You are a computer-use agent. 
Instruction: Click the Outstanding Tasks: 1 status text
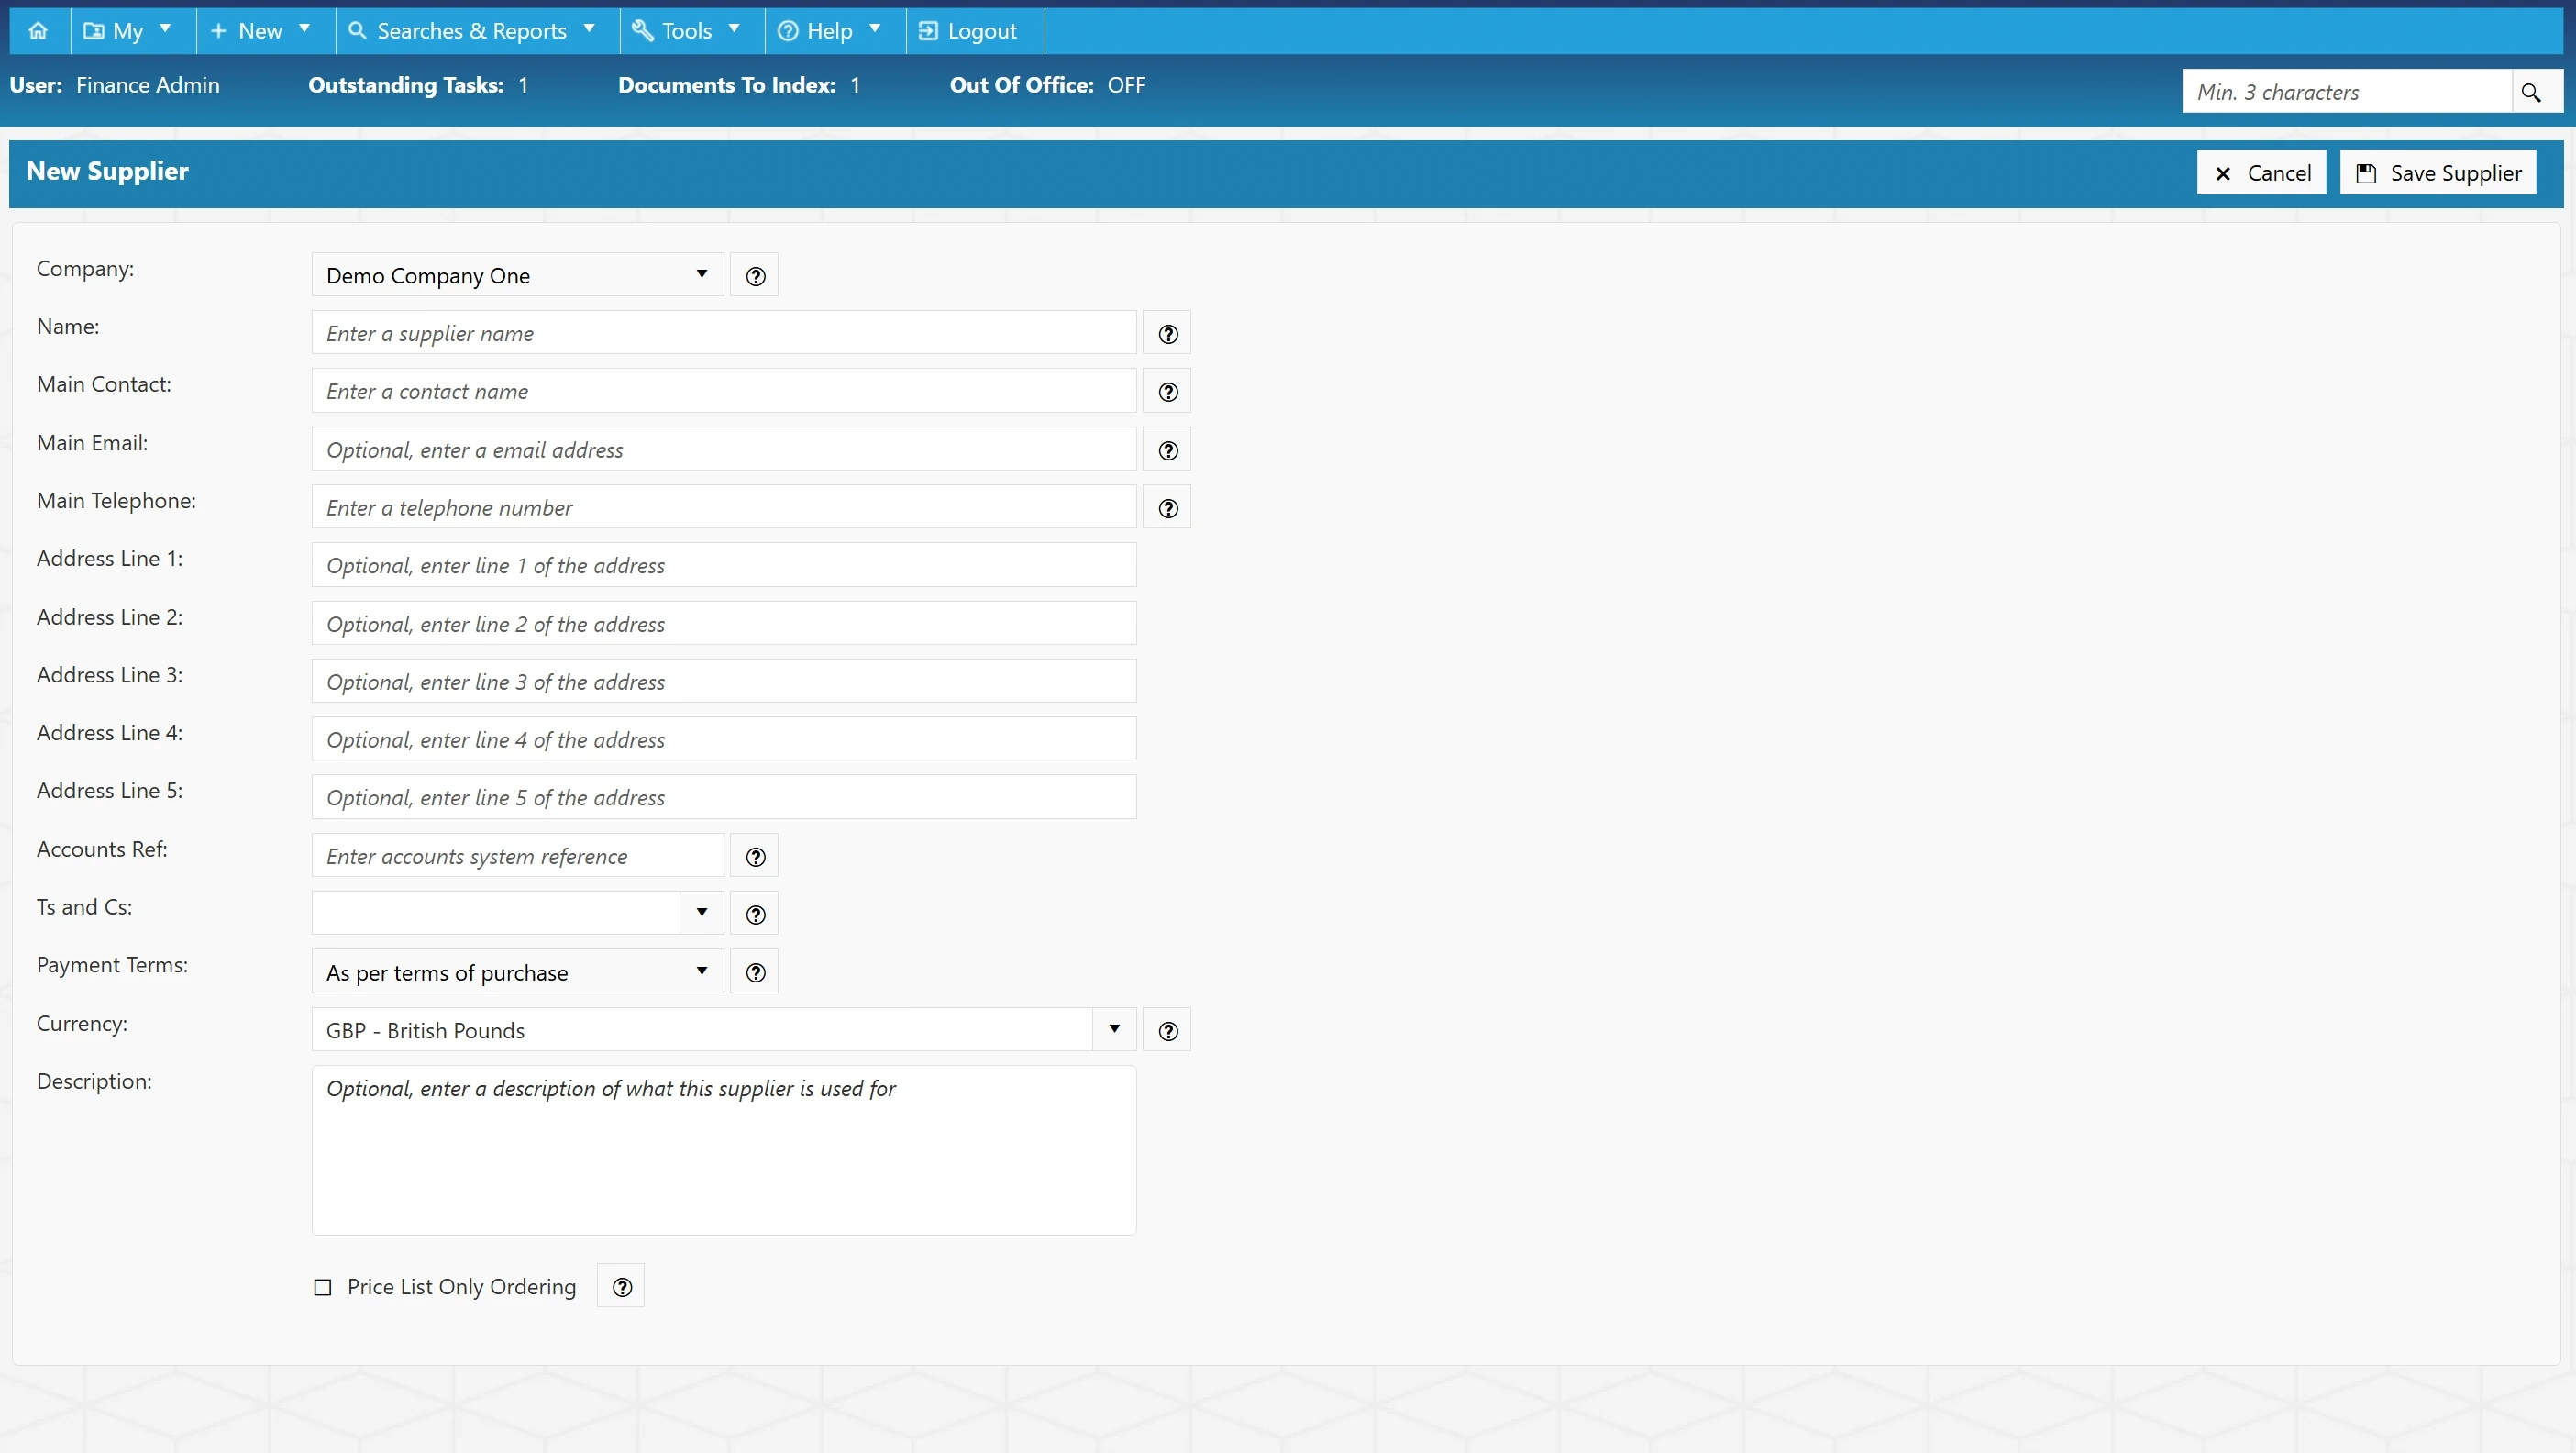(x=418, y=85)
